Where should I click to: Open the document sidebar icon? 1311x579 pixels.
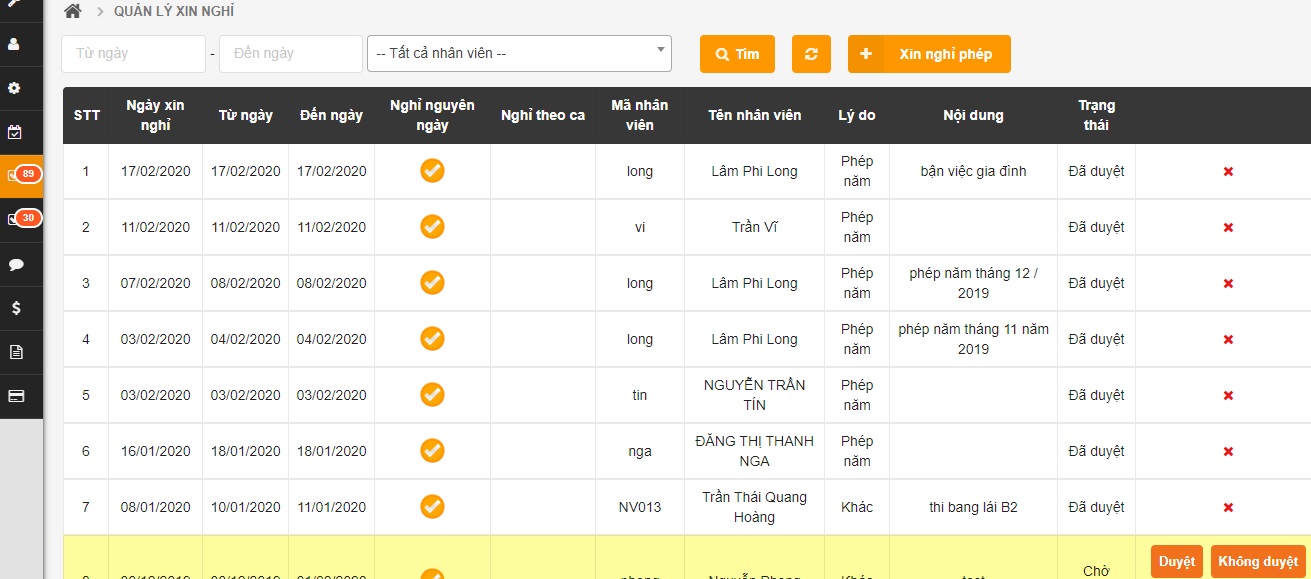coord(15,352)
